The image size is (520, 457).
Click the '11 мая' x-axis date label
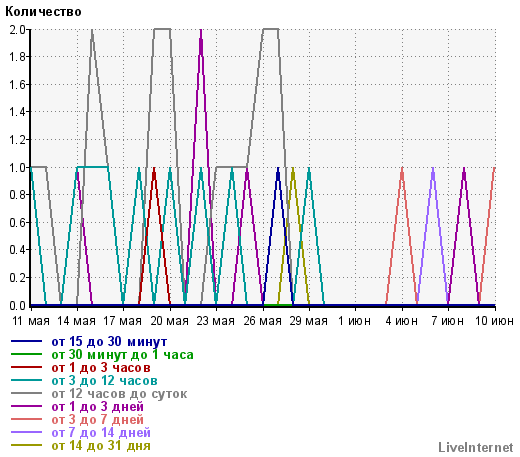pos(31,321)
